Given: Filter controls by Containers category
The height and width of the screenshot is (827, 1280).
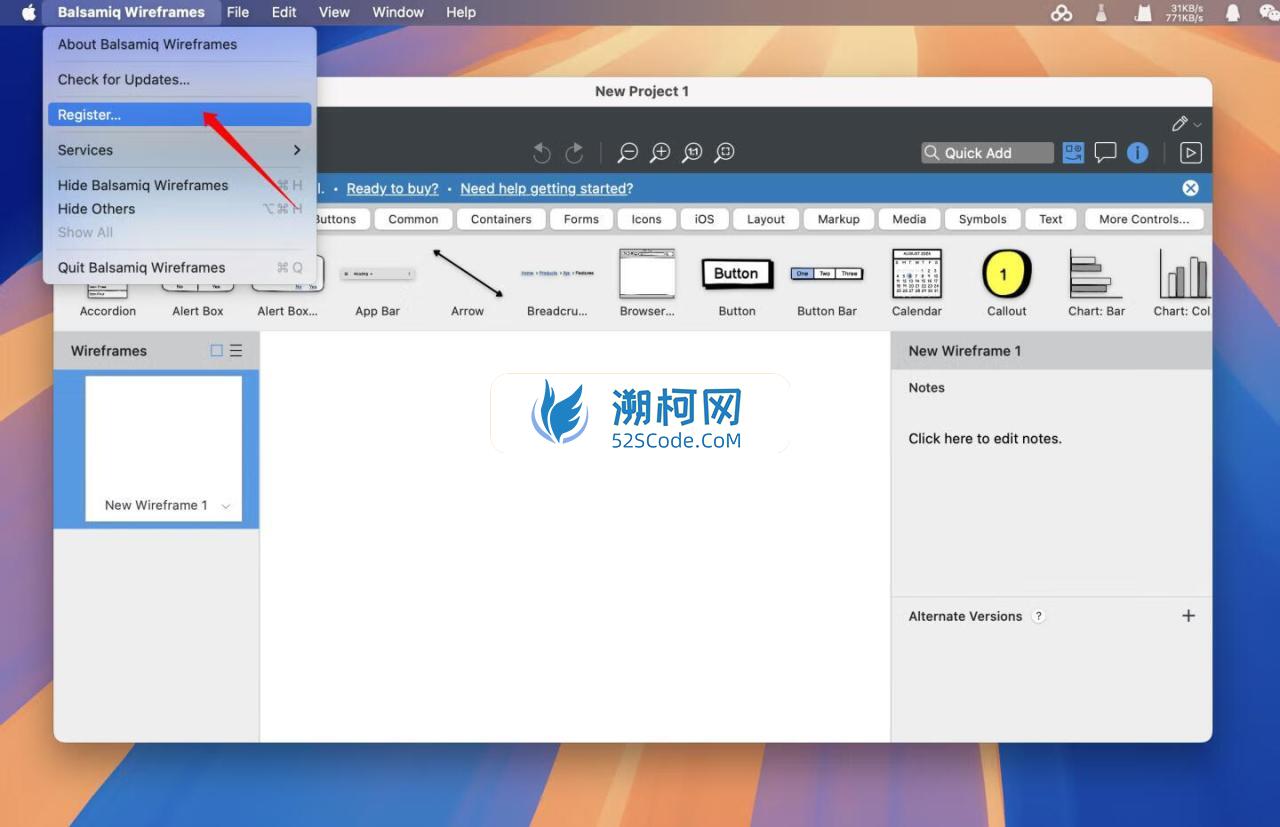Looking at the screenshot, I should (501, 219).
